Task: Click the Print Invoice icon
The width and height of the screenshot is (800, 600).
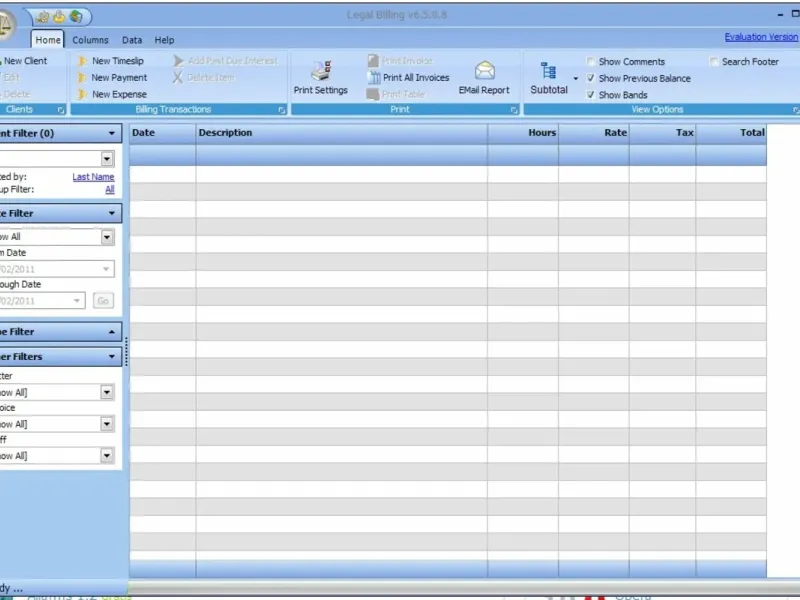Action: (373, 61)
